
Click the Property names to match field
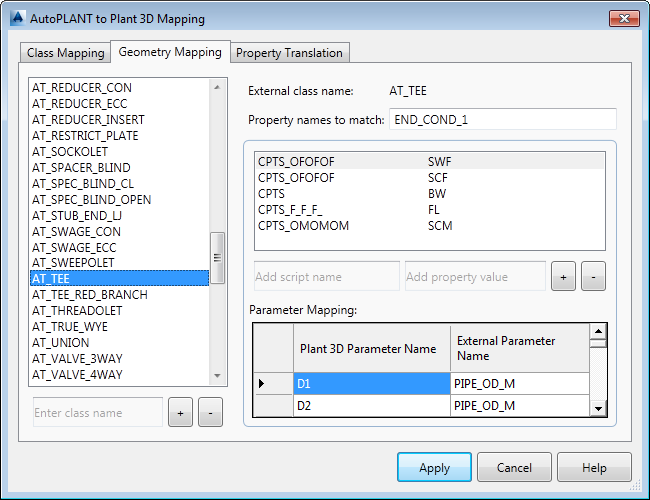point(503,119)
